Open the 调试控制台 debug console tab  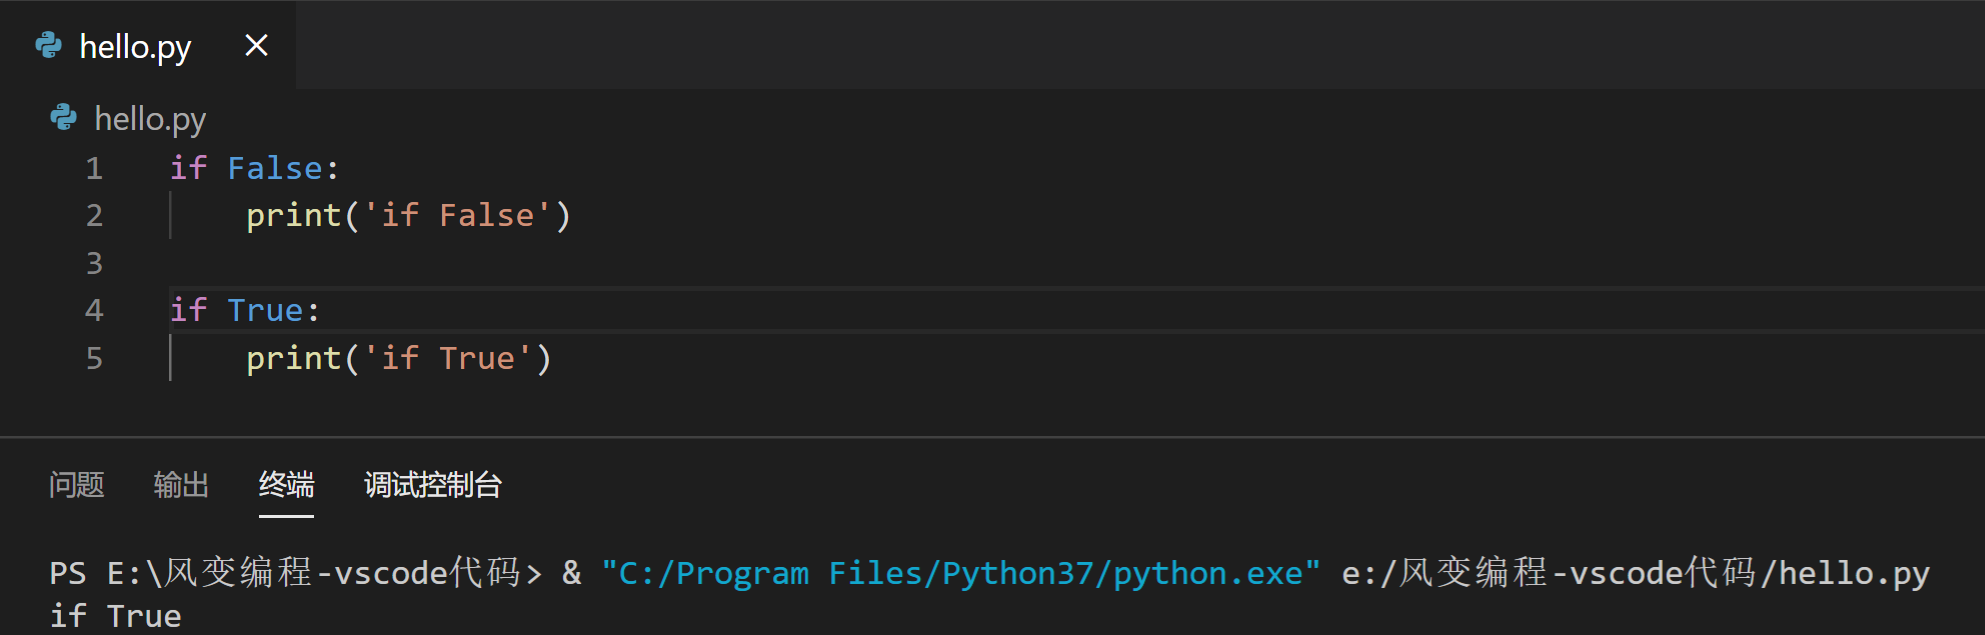(x=433, y=485)
